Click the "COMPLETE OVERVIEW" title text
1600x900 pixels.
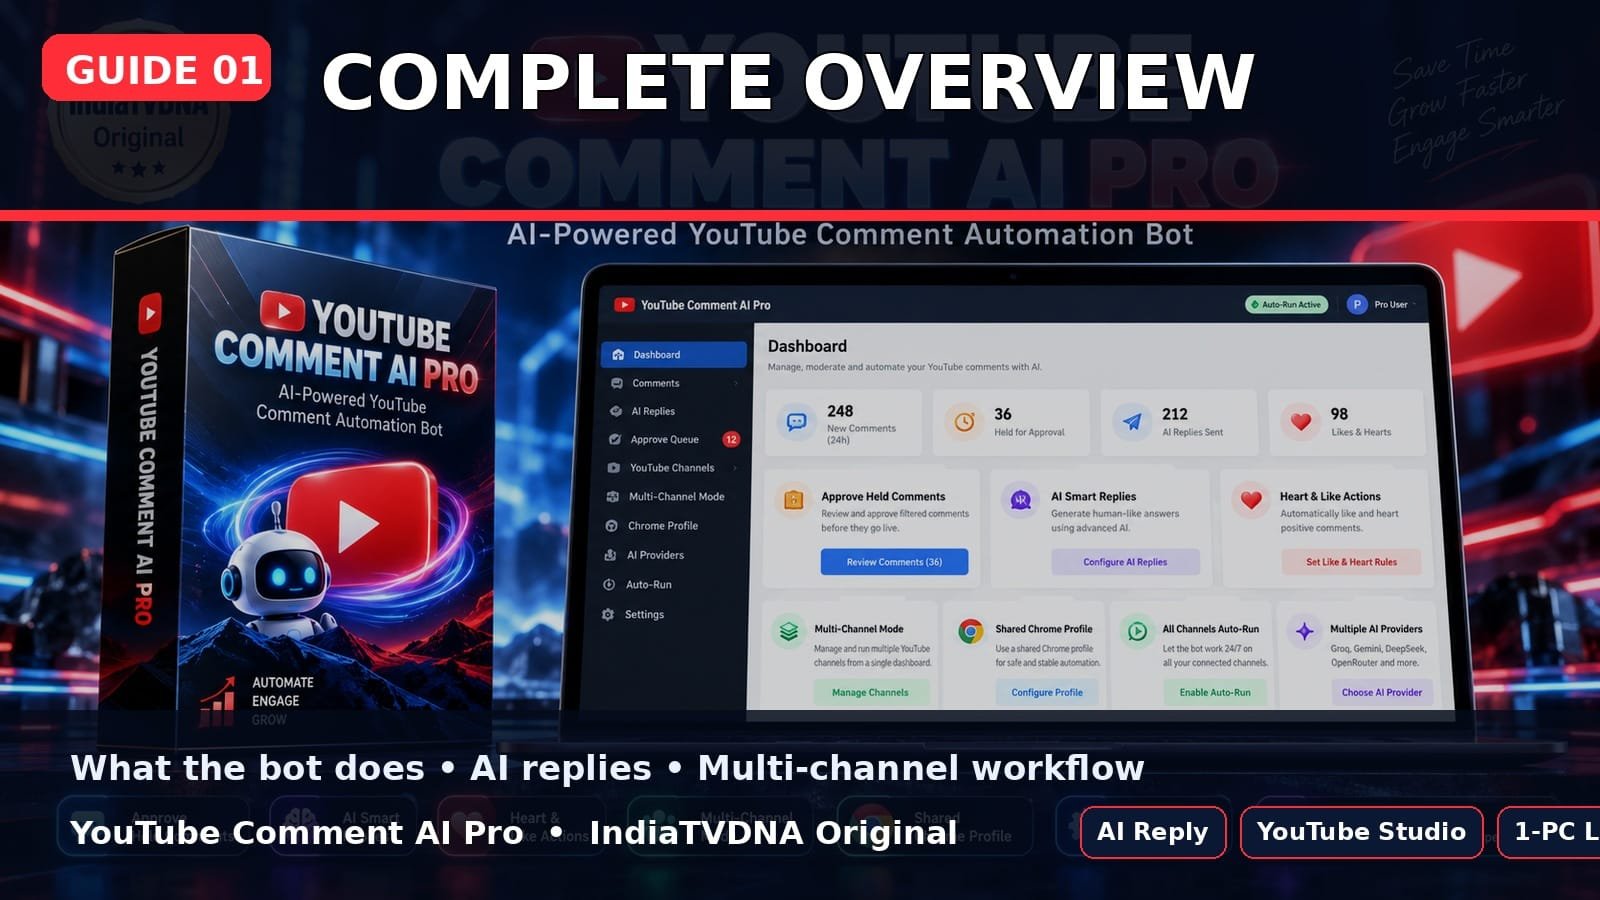(x=788, y=81)
